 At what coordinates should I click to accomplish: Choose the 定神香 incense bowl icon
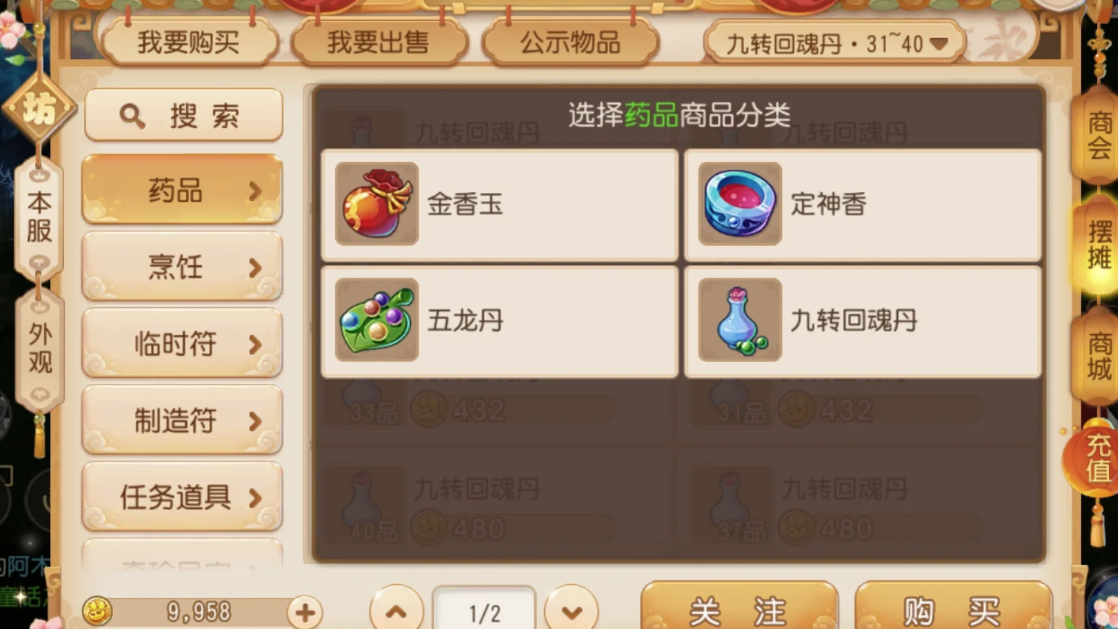[x=739, y=204]
